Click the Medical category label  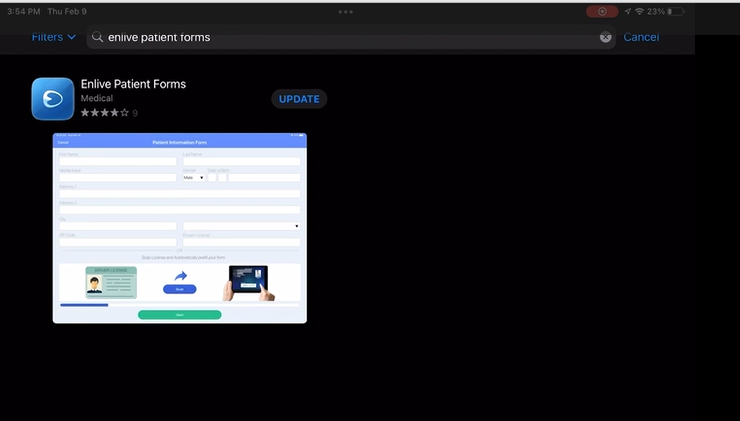click(97, 98)
